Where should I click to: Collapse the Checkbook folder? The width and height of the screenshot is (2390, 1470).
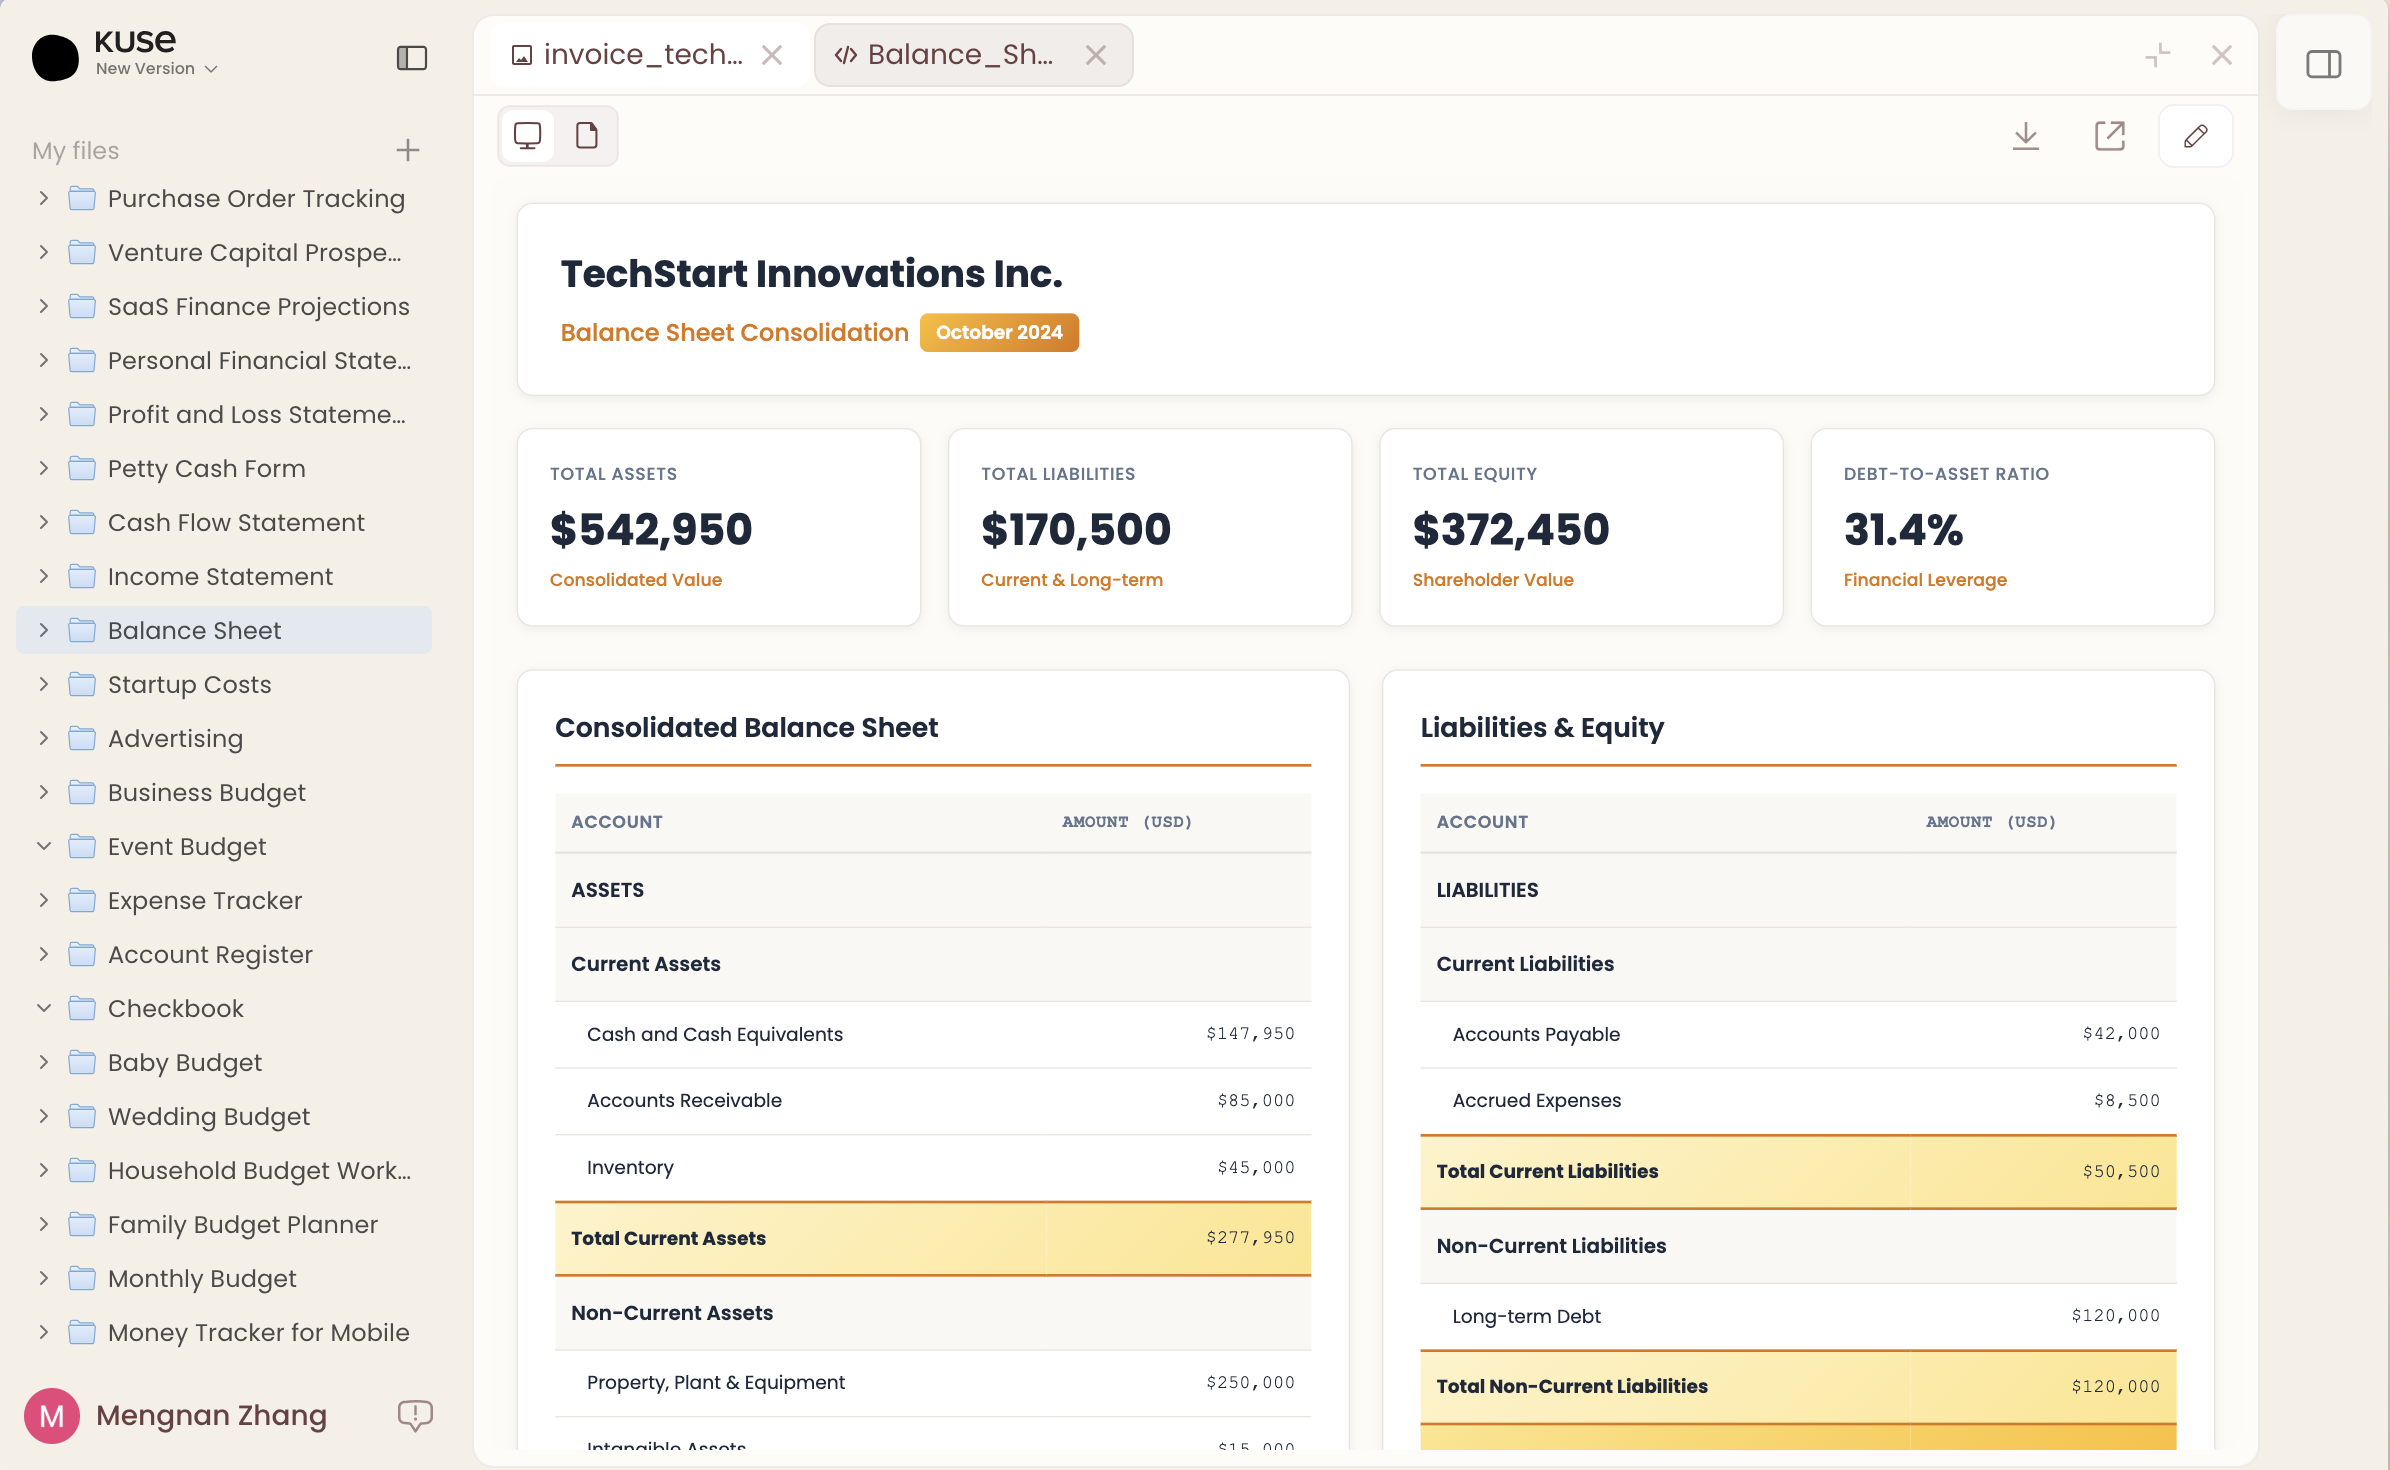44,1008
